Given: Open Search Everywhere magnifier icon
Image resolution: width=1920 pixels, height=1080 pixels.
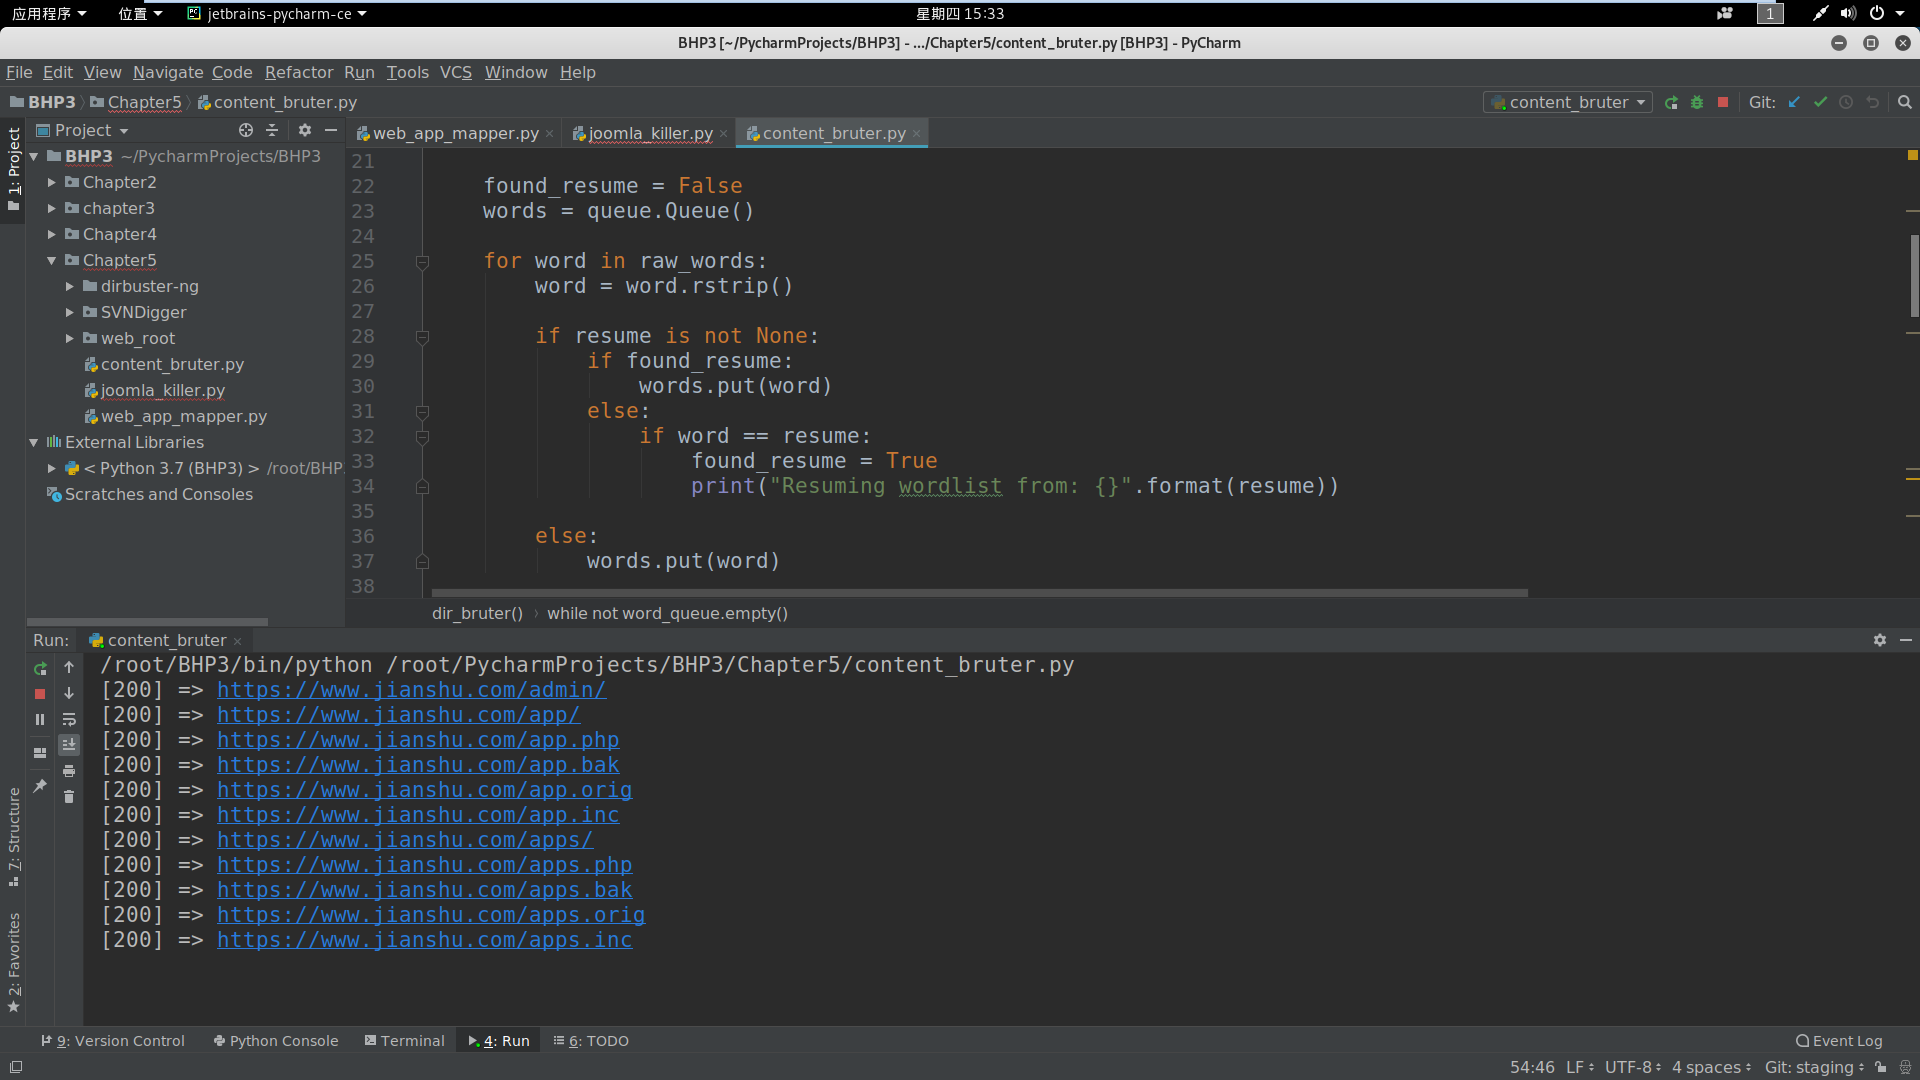Looking at the screenshot, I should click(x=1905, y=102).
